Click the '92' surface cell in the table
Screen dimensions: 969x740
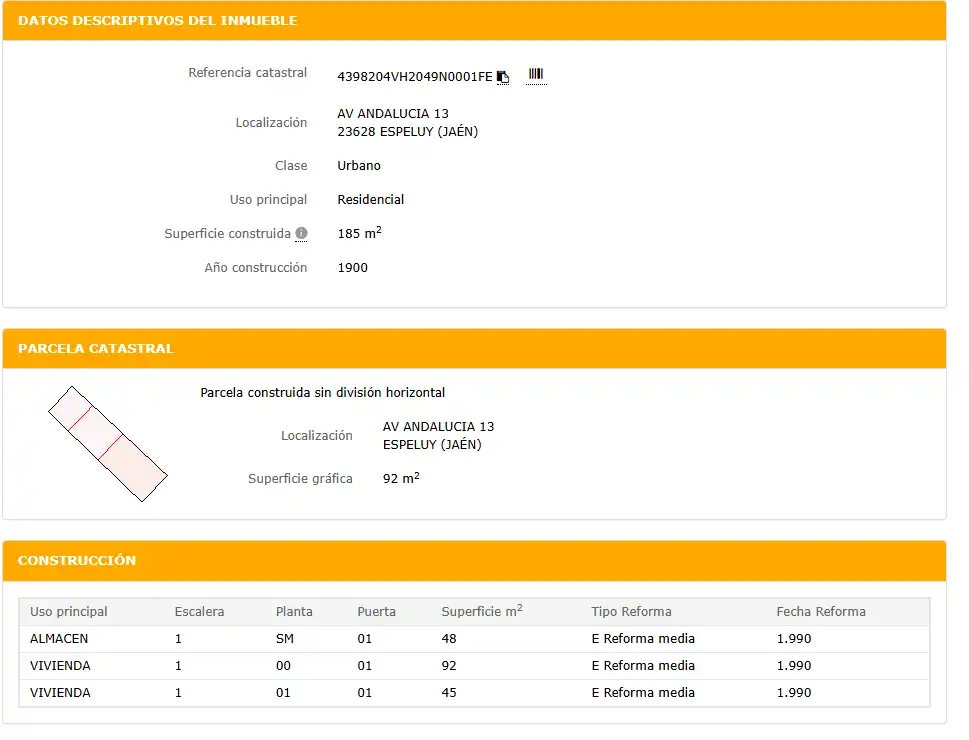coord(449,666)
